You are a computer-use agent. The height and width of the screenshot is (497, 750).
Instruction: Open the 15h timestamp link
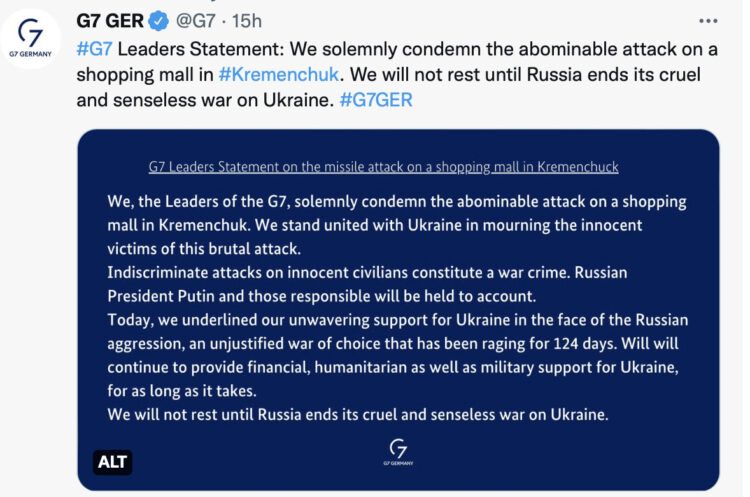point(248,20)
